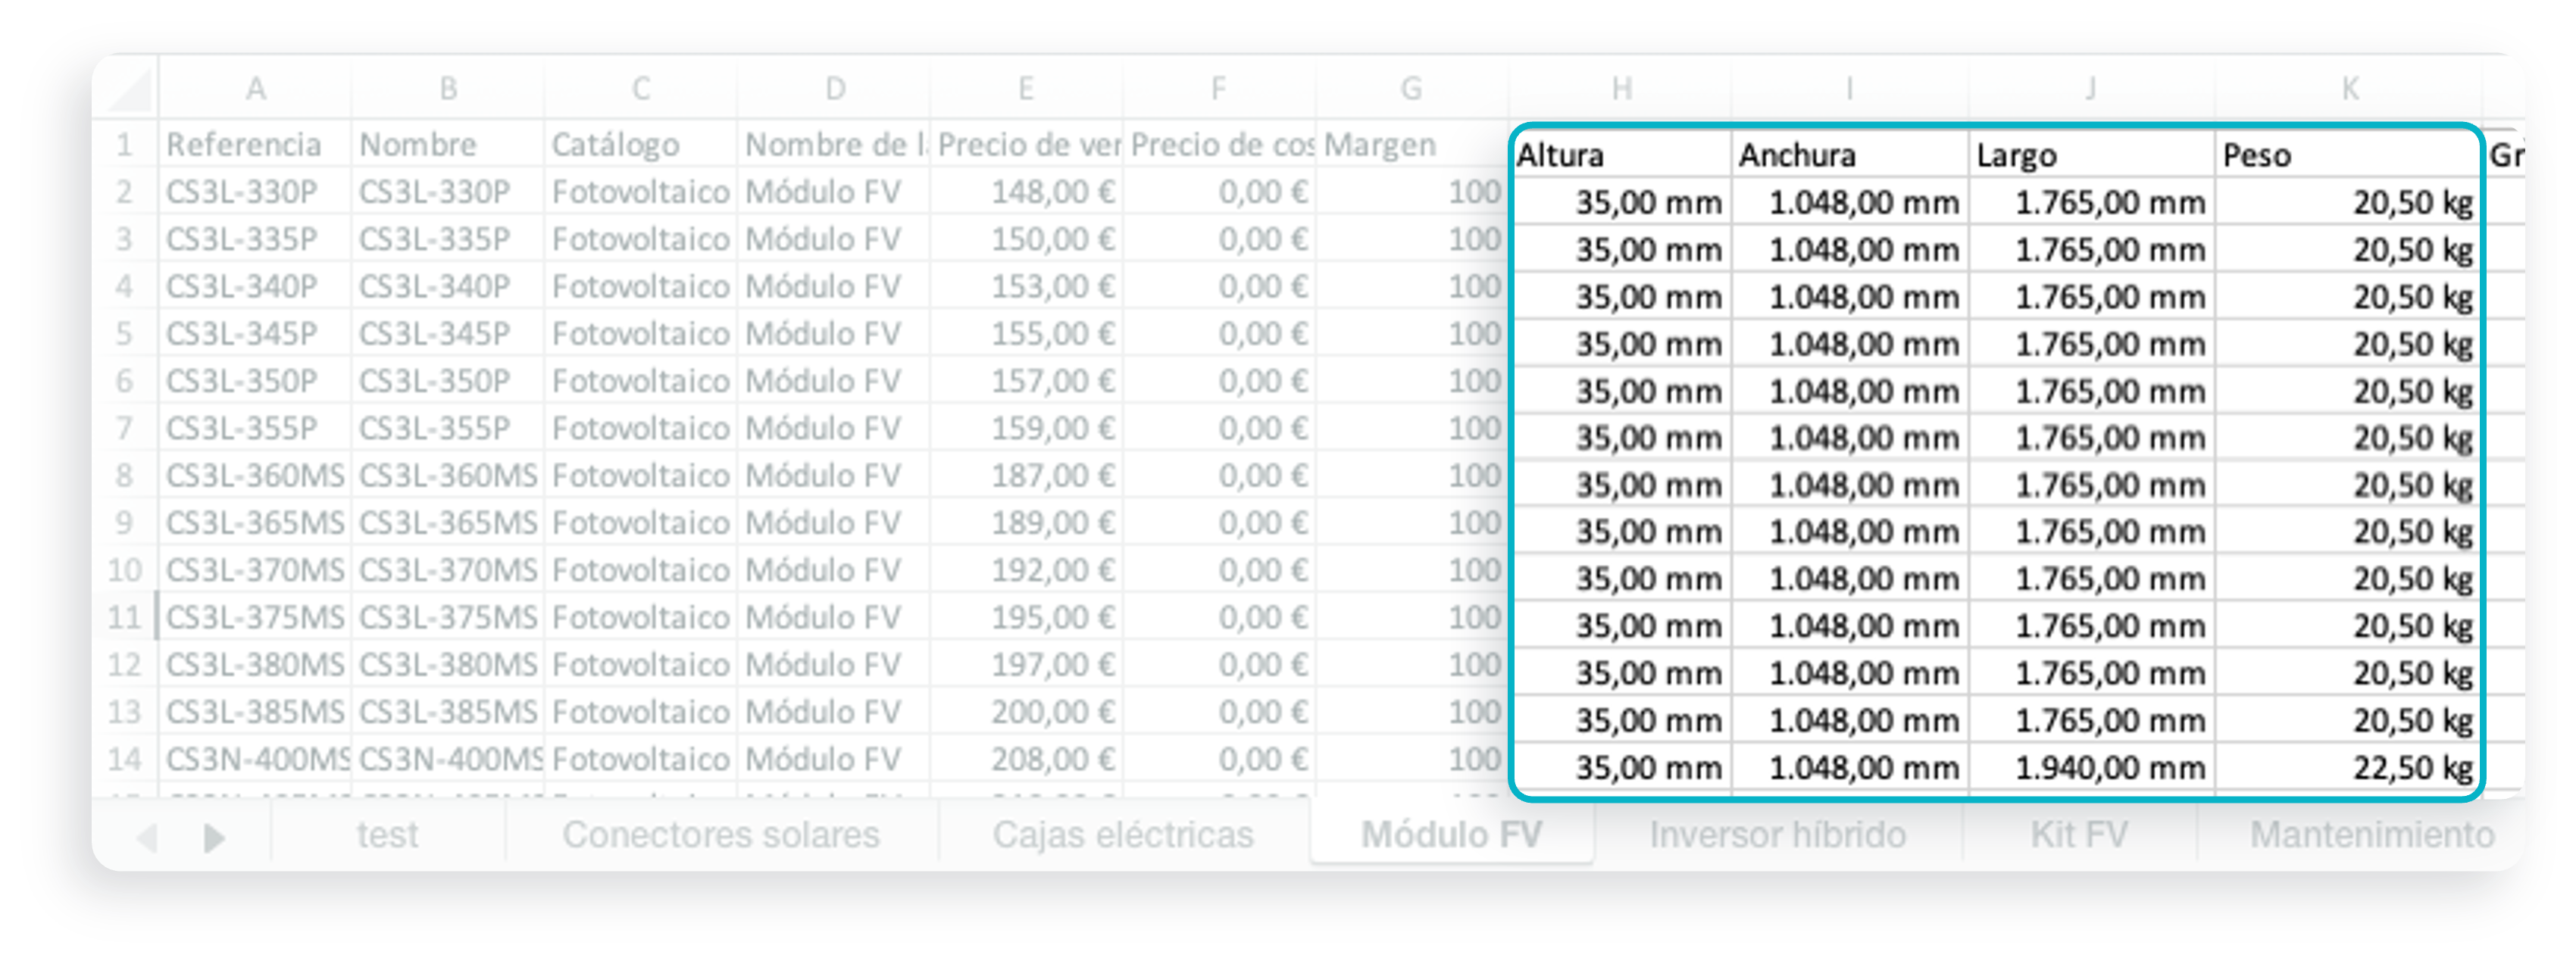Select the CS3L-385MS name cell in column B
This screenshot has height=961, width=2576.
(448, 712)
